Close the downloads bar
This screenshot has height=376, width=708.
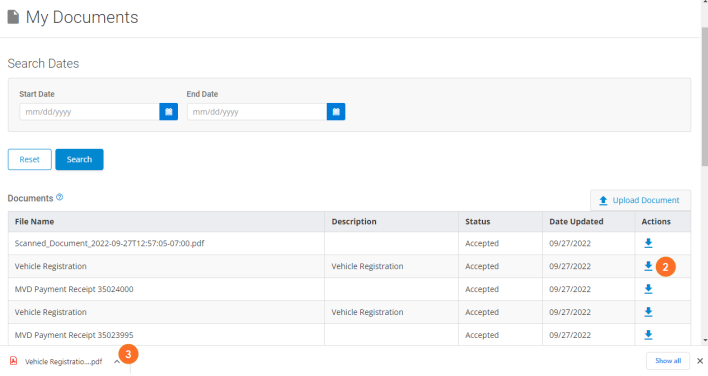click(x=700, y=361)
